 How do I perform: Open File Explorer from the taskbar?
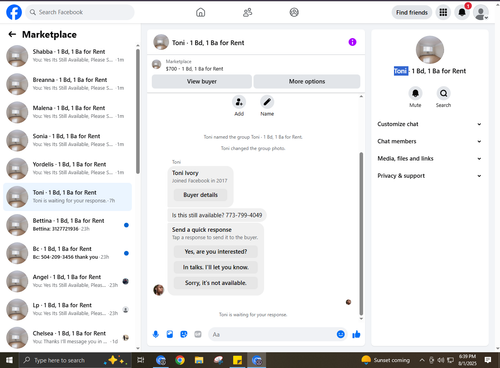tap(199, 360)
